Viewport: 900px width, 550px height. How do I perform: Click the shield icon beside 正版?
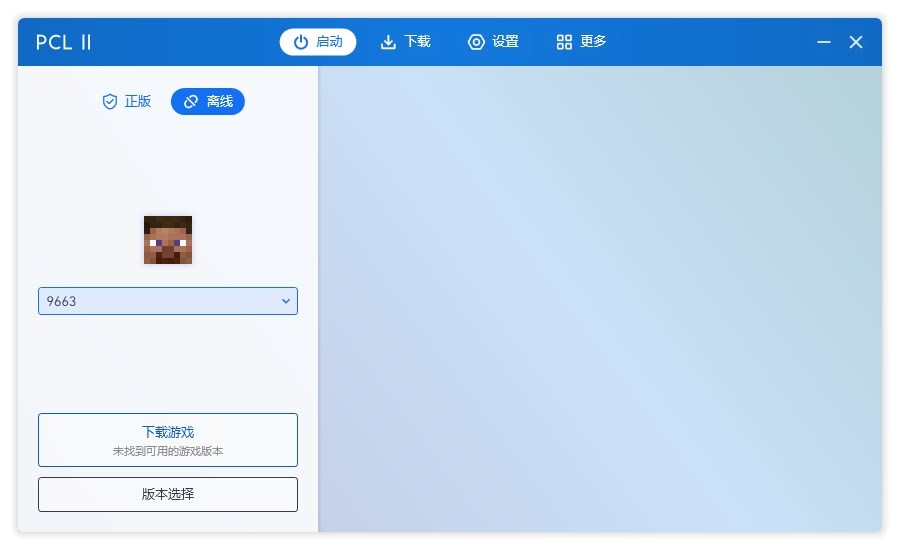tap(110, 102)
